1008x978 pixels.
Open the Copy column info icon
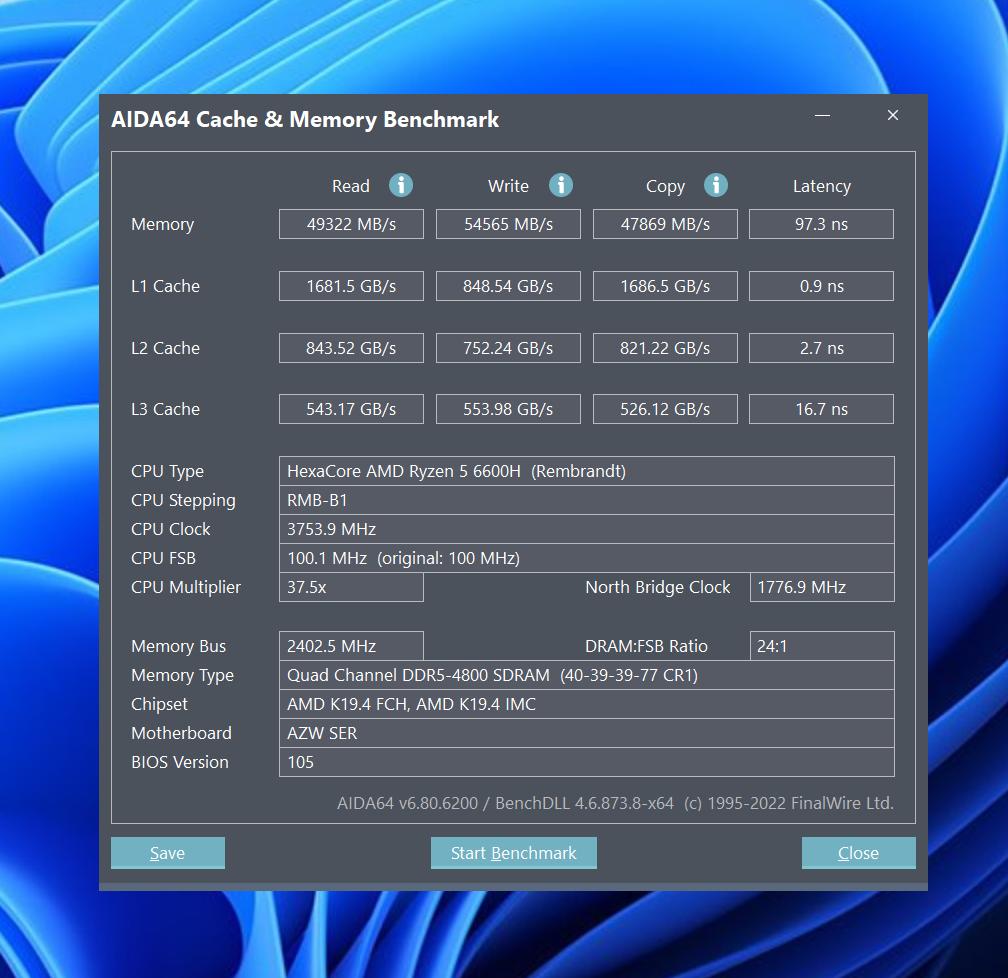tap(715, 185)
